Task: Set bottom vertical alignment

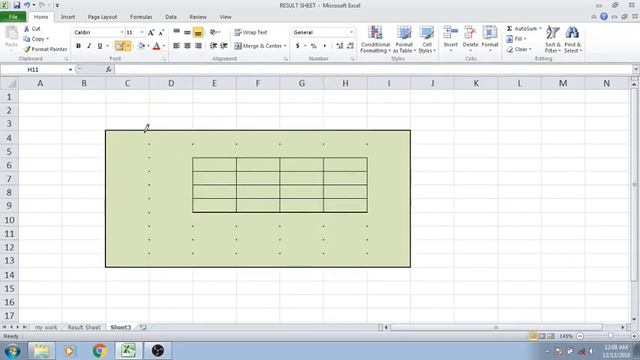Action: click(198, 32)
